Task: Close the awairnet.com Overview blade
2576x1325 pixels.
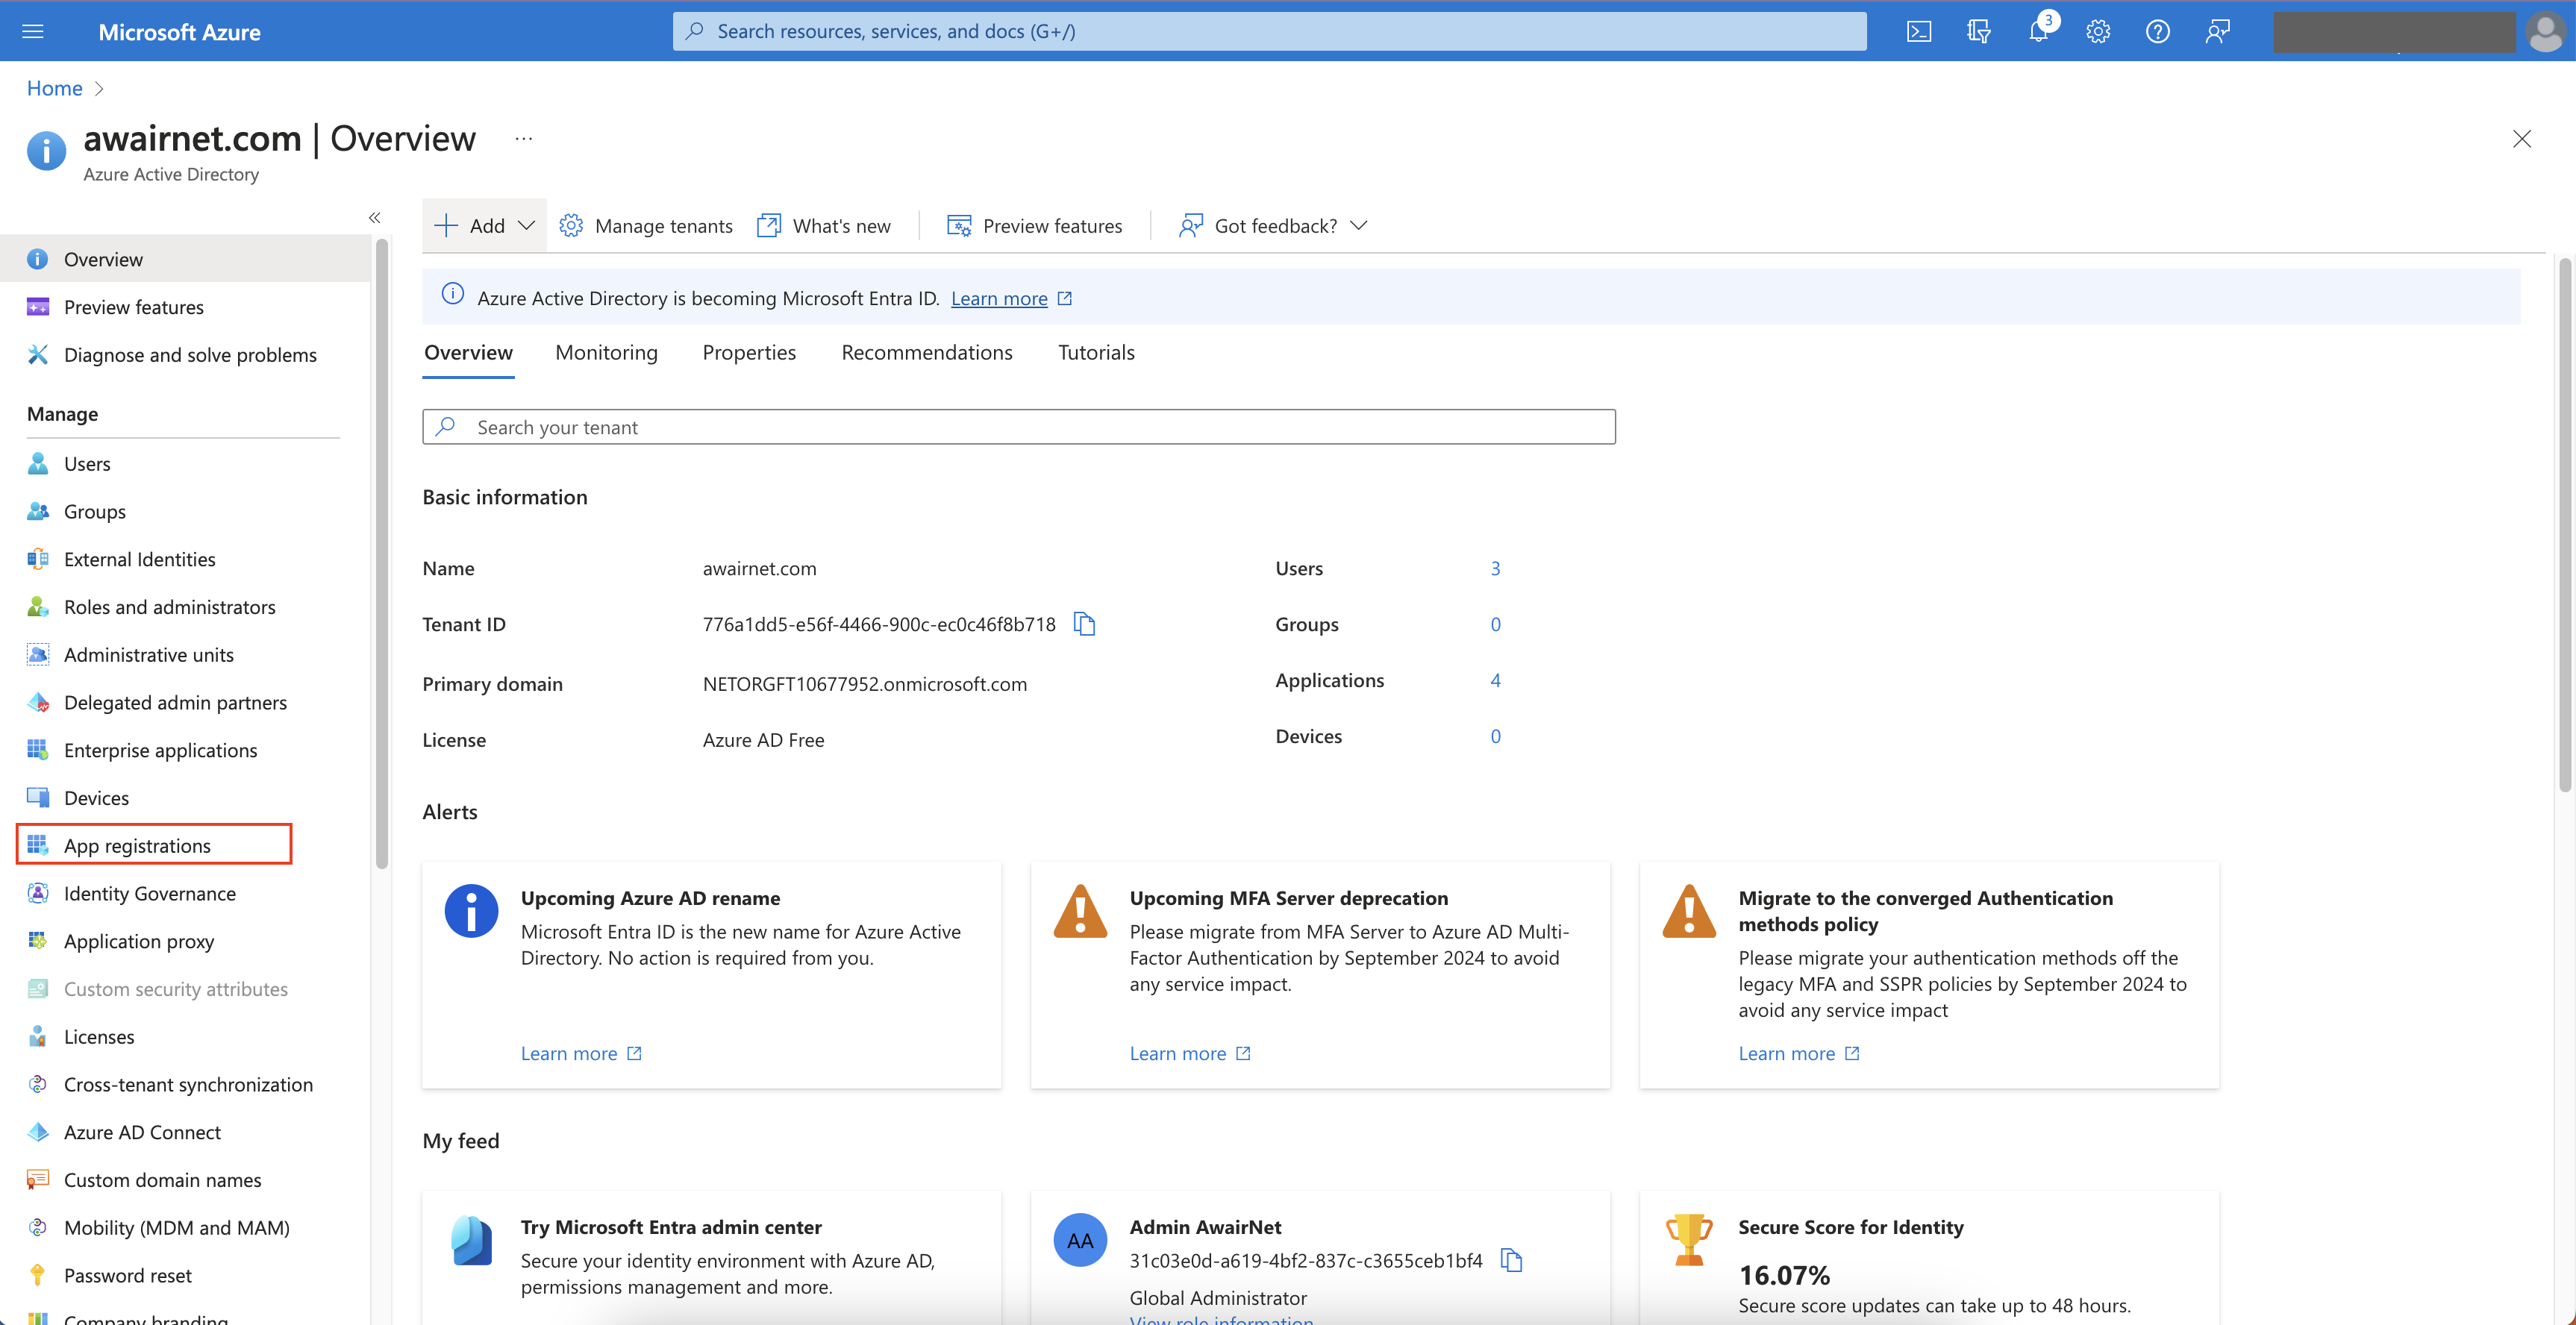Action: (2521, 139)
